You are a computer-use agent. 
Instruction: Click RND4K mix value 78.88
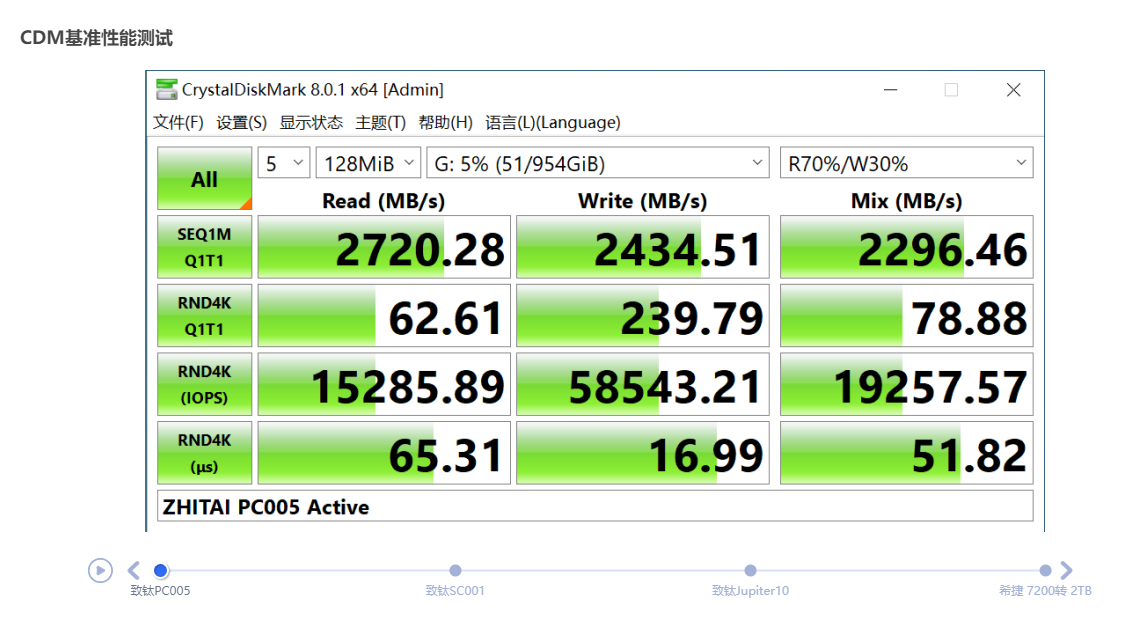pos(906,316)
